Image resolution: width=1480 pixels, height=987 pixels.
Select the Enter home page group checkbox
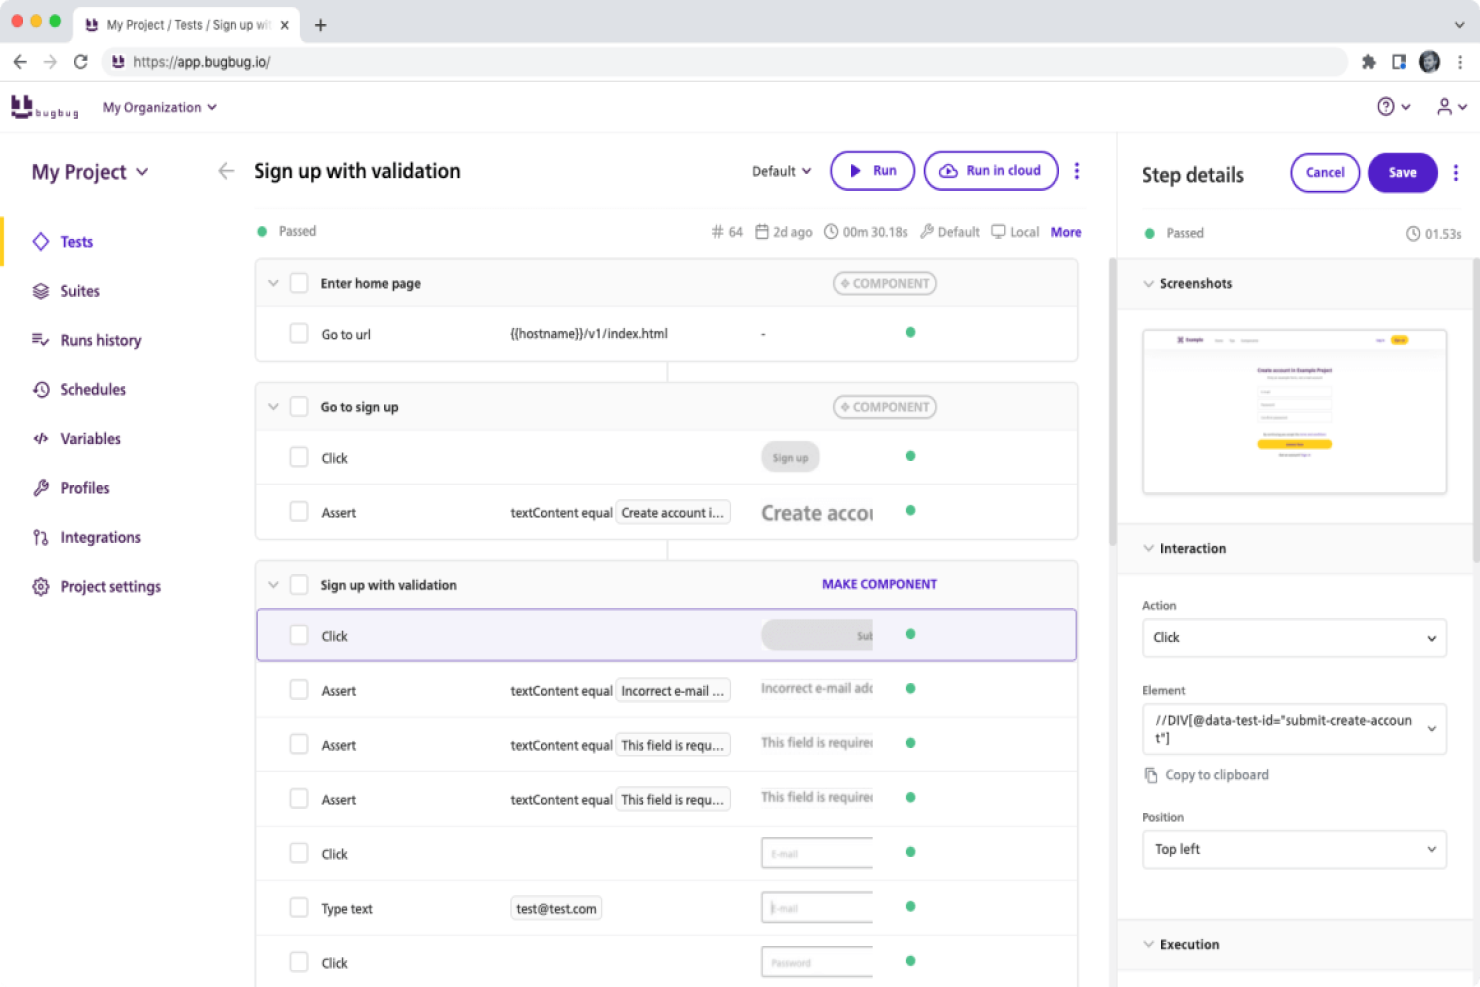tap(299, 283)
